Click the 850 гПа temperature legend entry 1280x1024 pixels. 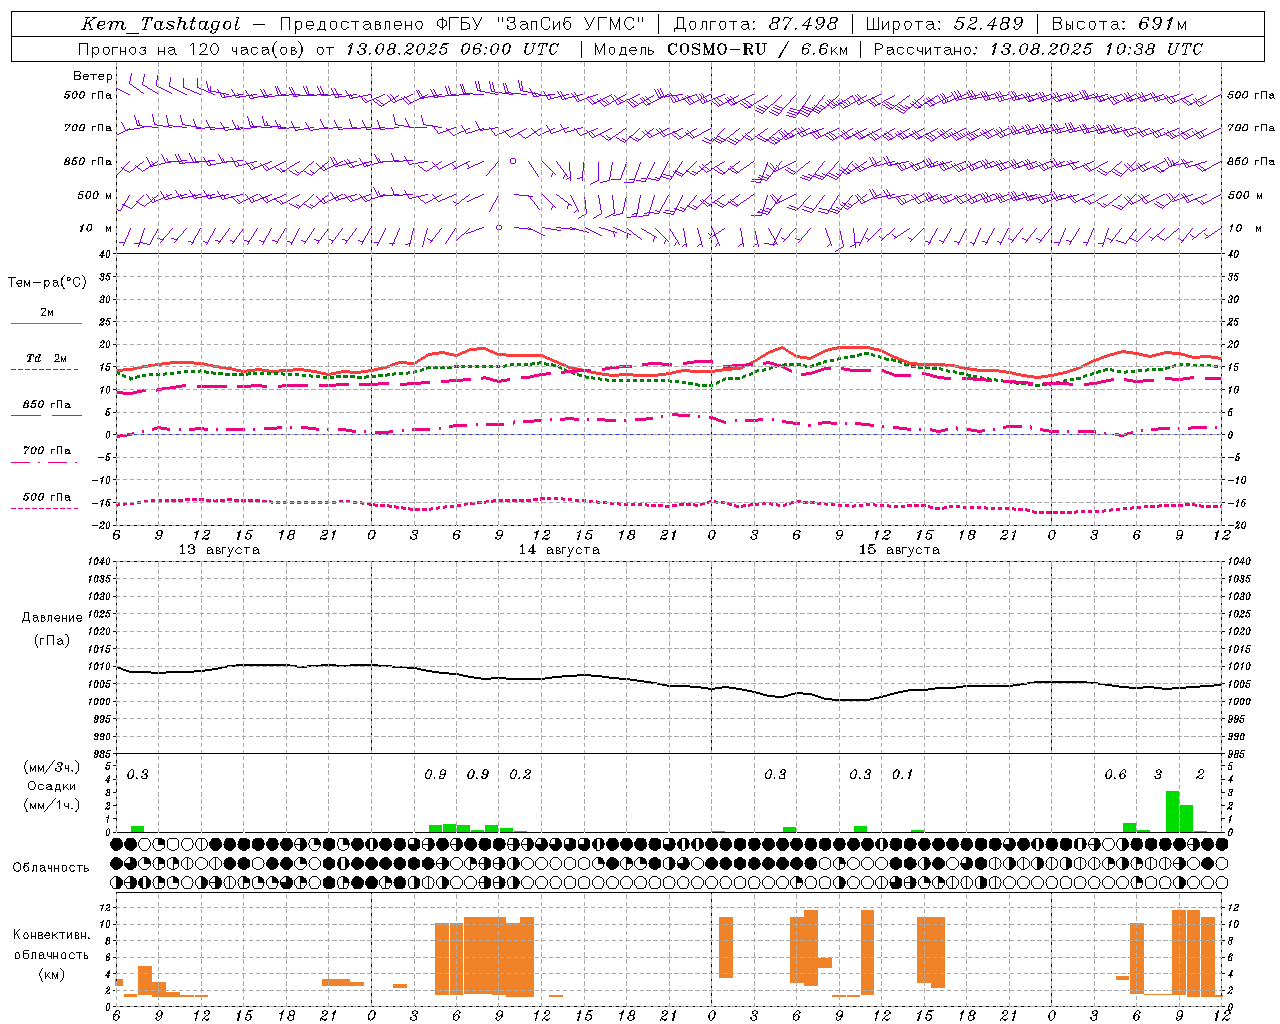pos(47,405)
